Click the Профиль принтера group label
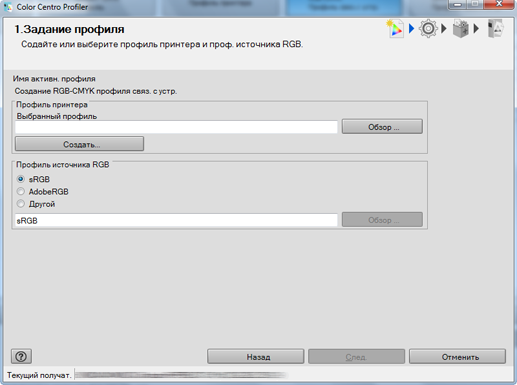The image size is (517, 385). [x=52, y=105]
